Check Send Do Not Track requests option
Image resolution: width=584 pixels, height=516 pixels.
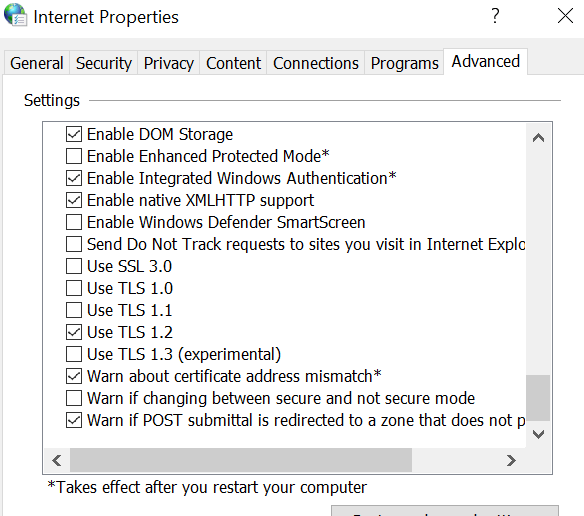pyautogui.click(x=74, y=244)
